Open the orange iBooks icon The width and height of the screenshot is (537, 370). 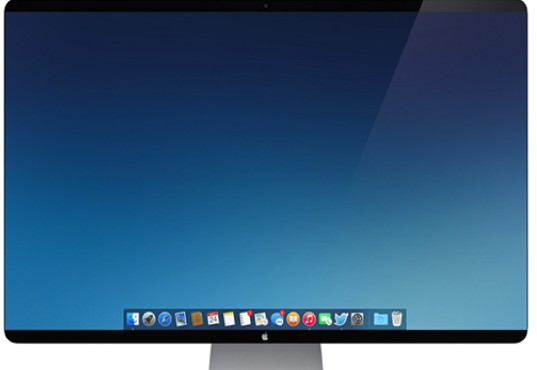pyautogui.click(x=293, y=319)
